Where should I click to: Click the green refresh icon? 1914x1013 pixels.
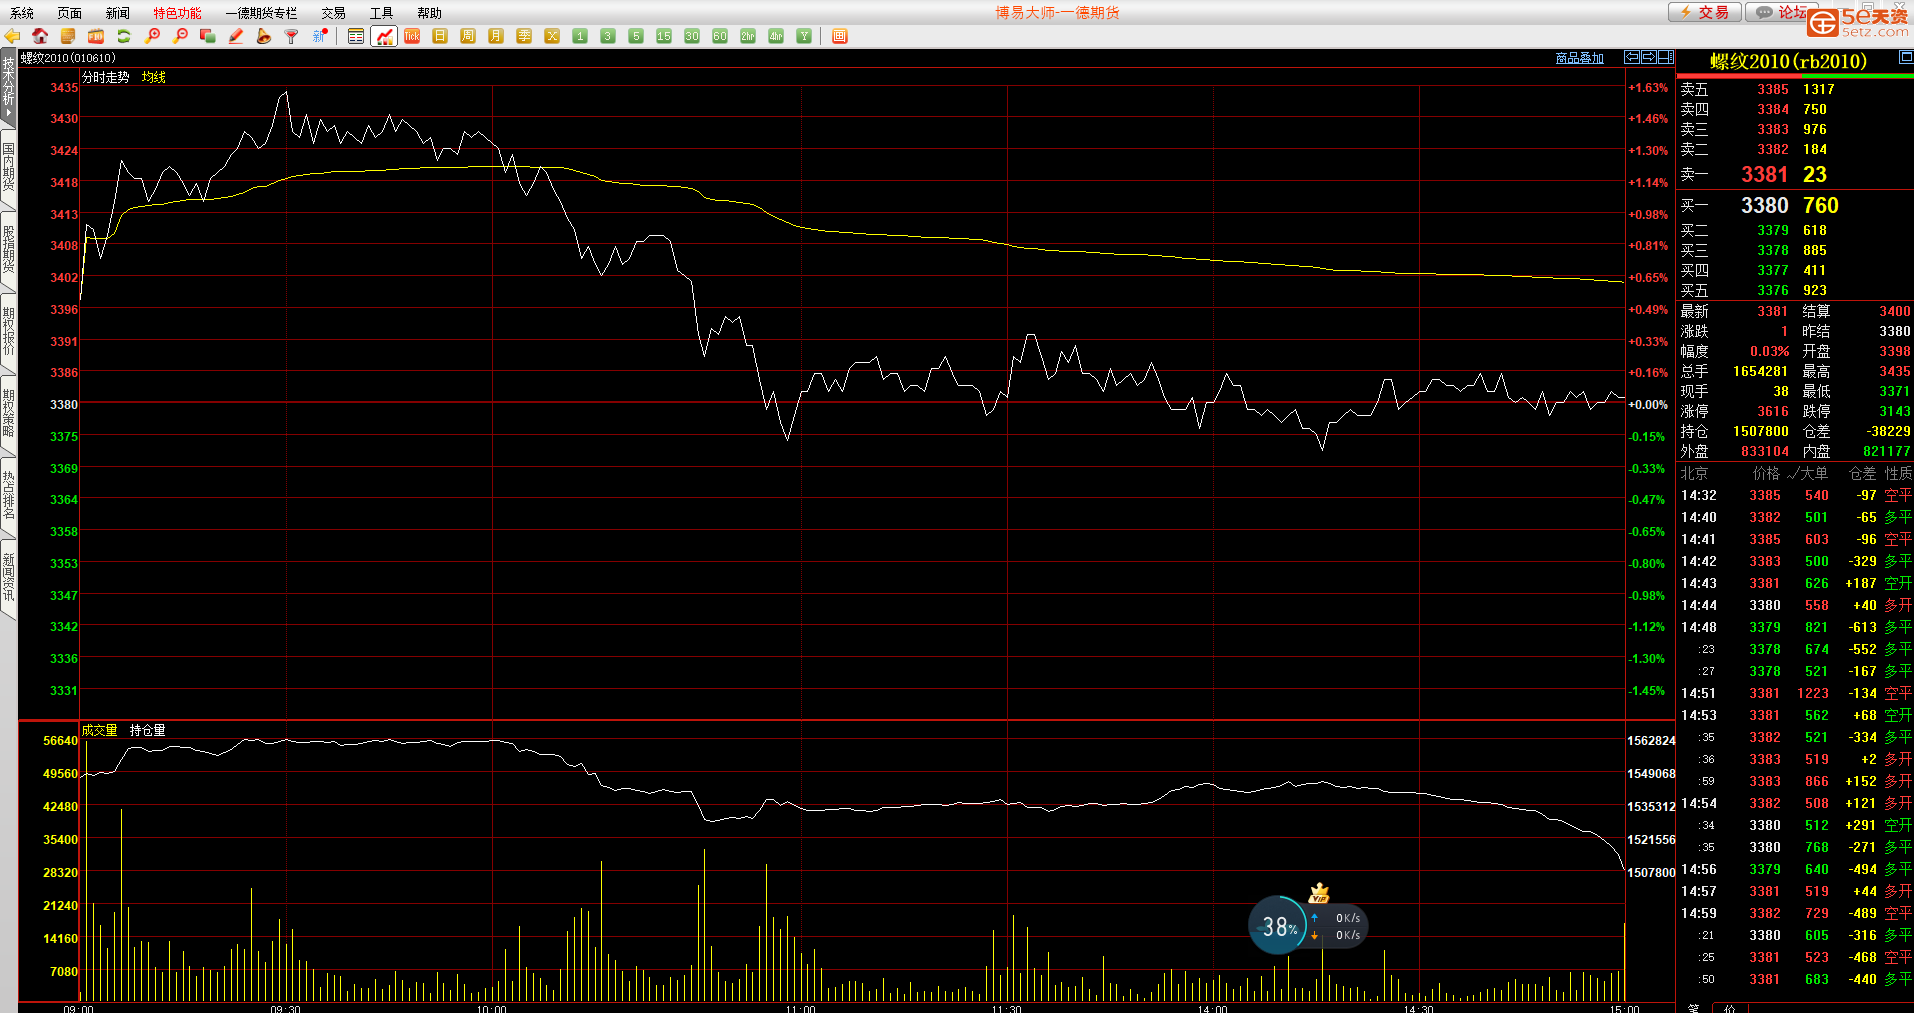click(124, 36)
